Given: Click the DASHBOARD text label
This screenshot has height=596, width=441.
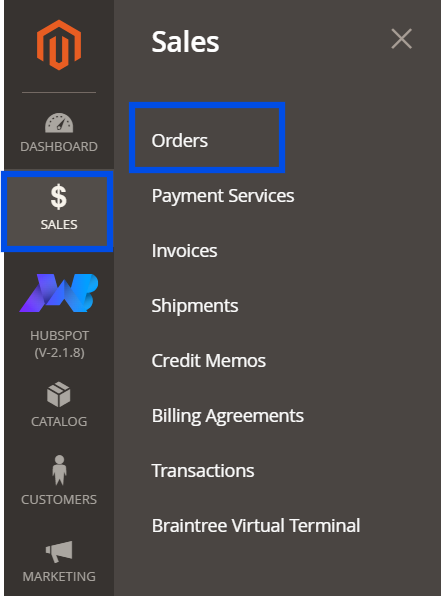Looking at the screenshot, I should (x=59, y=147).
